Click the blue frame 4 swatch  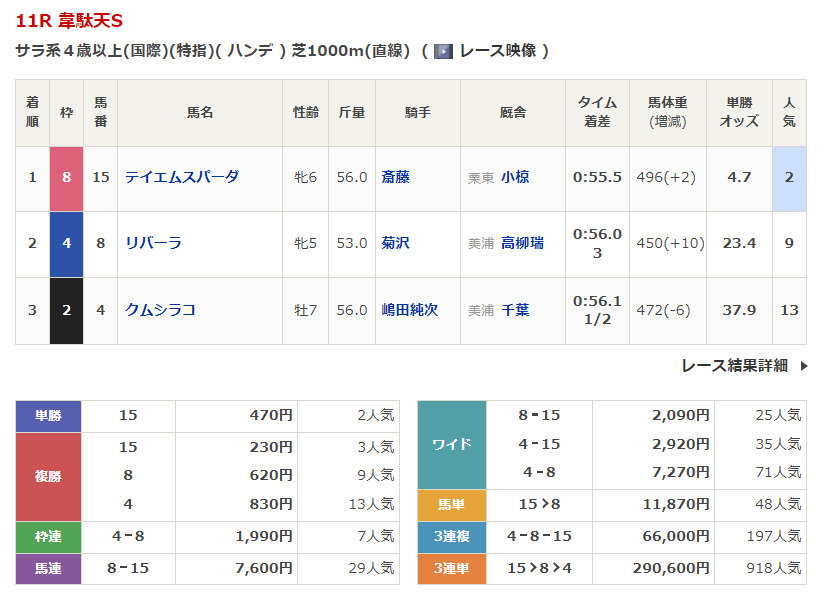click(66, 244)
